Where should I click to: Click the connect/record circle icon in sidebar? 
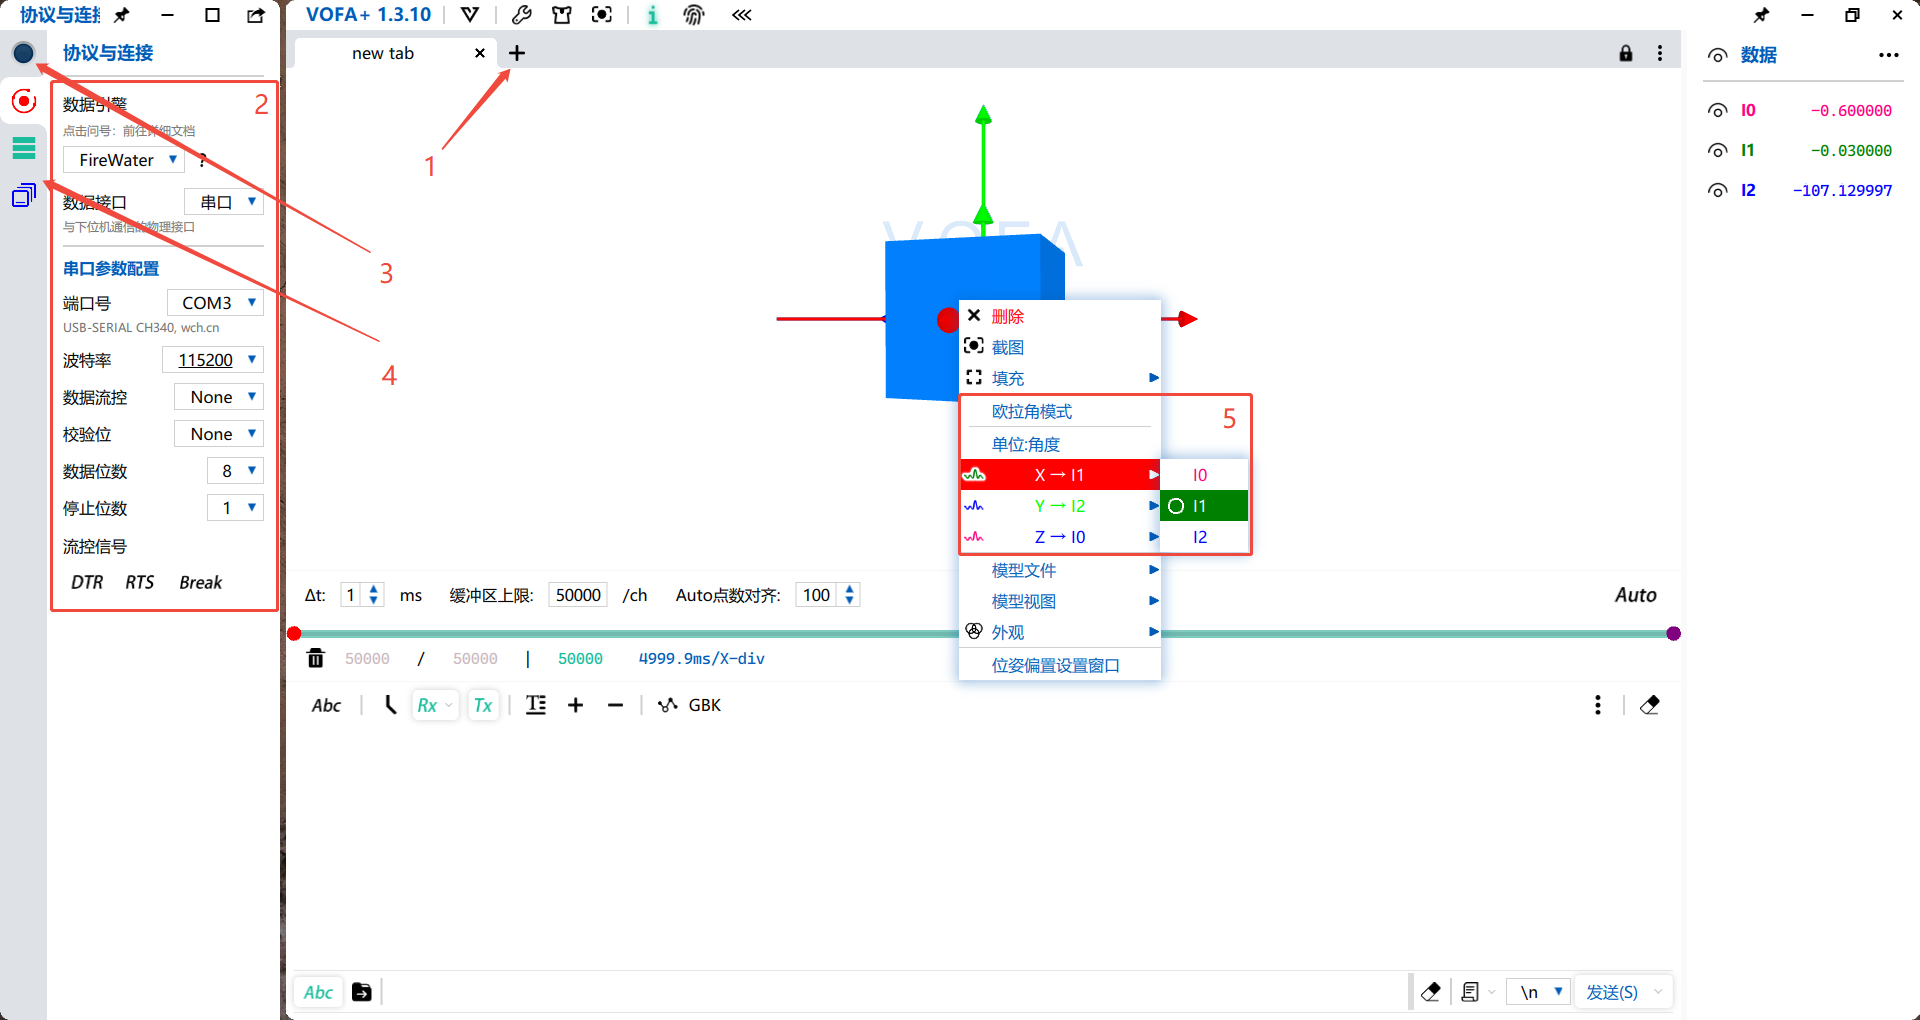point(24,101)
